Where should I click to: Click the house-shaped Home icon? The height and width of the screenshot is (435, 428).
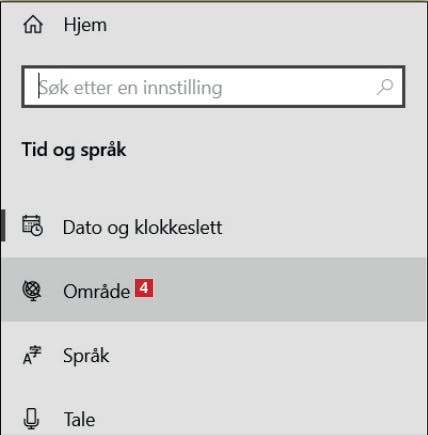pyautogui.click(x=33, y=25)
